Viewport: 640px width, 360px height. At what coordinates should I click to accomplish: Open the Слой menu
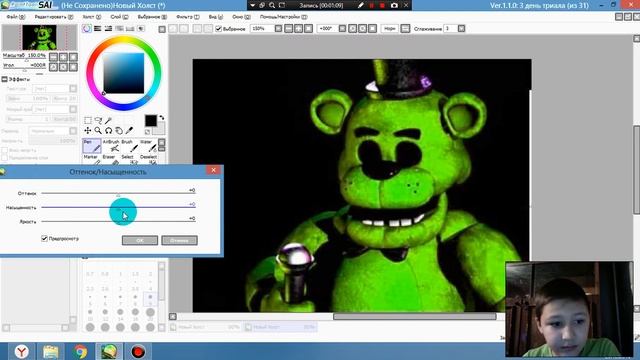[x=119, y=17]
